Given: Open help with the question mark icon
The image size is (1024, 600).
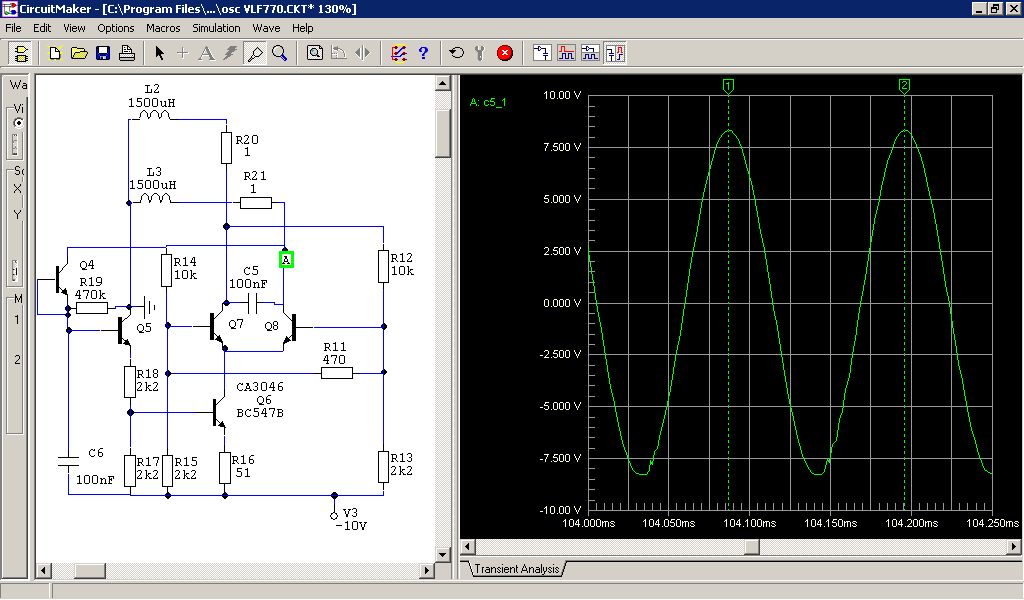Looking at the screenshot, I should click(x=423, y=53).
